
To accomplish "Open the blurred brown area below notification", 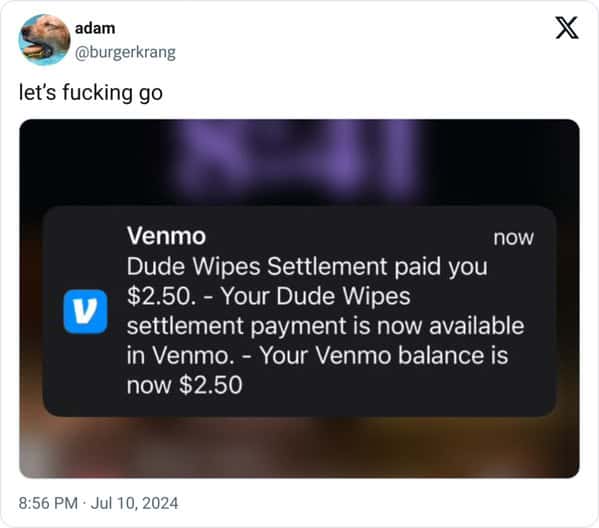I will click(x=300, y=447).
